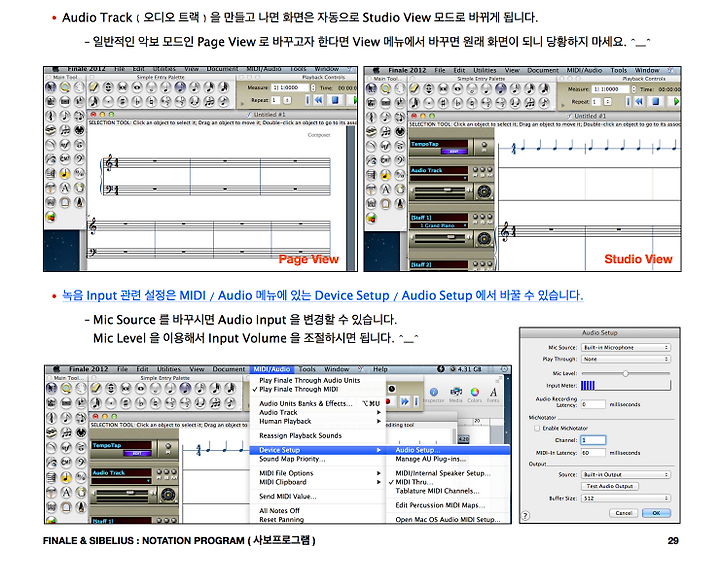The height and width of the screenshot is (585, 720).
Task: Open the Buffer Size 512 dropdown
Action: click(x=626, y=498)
